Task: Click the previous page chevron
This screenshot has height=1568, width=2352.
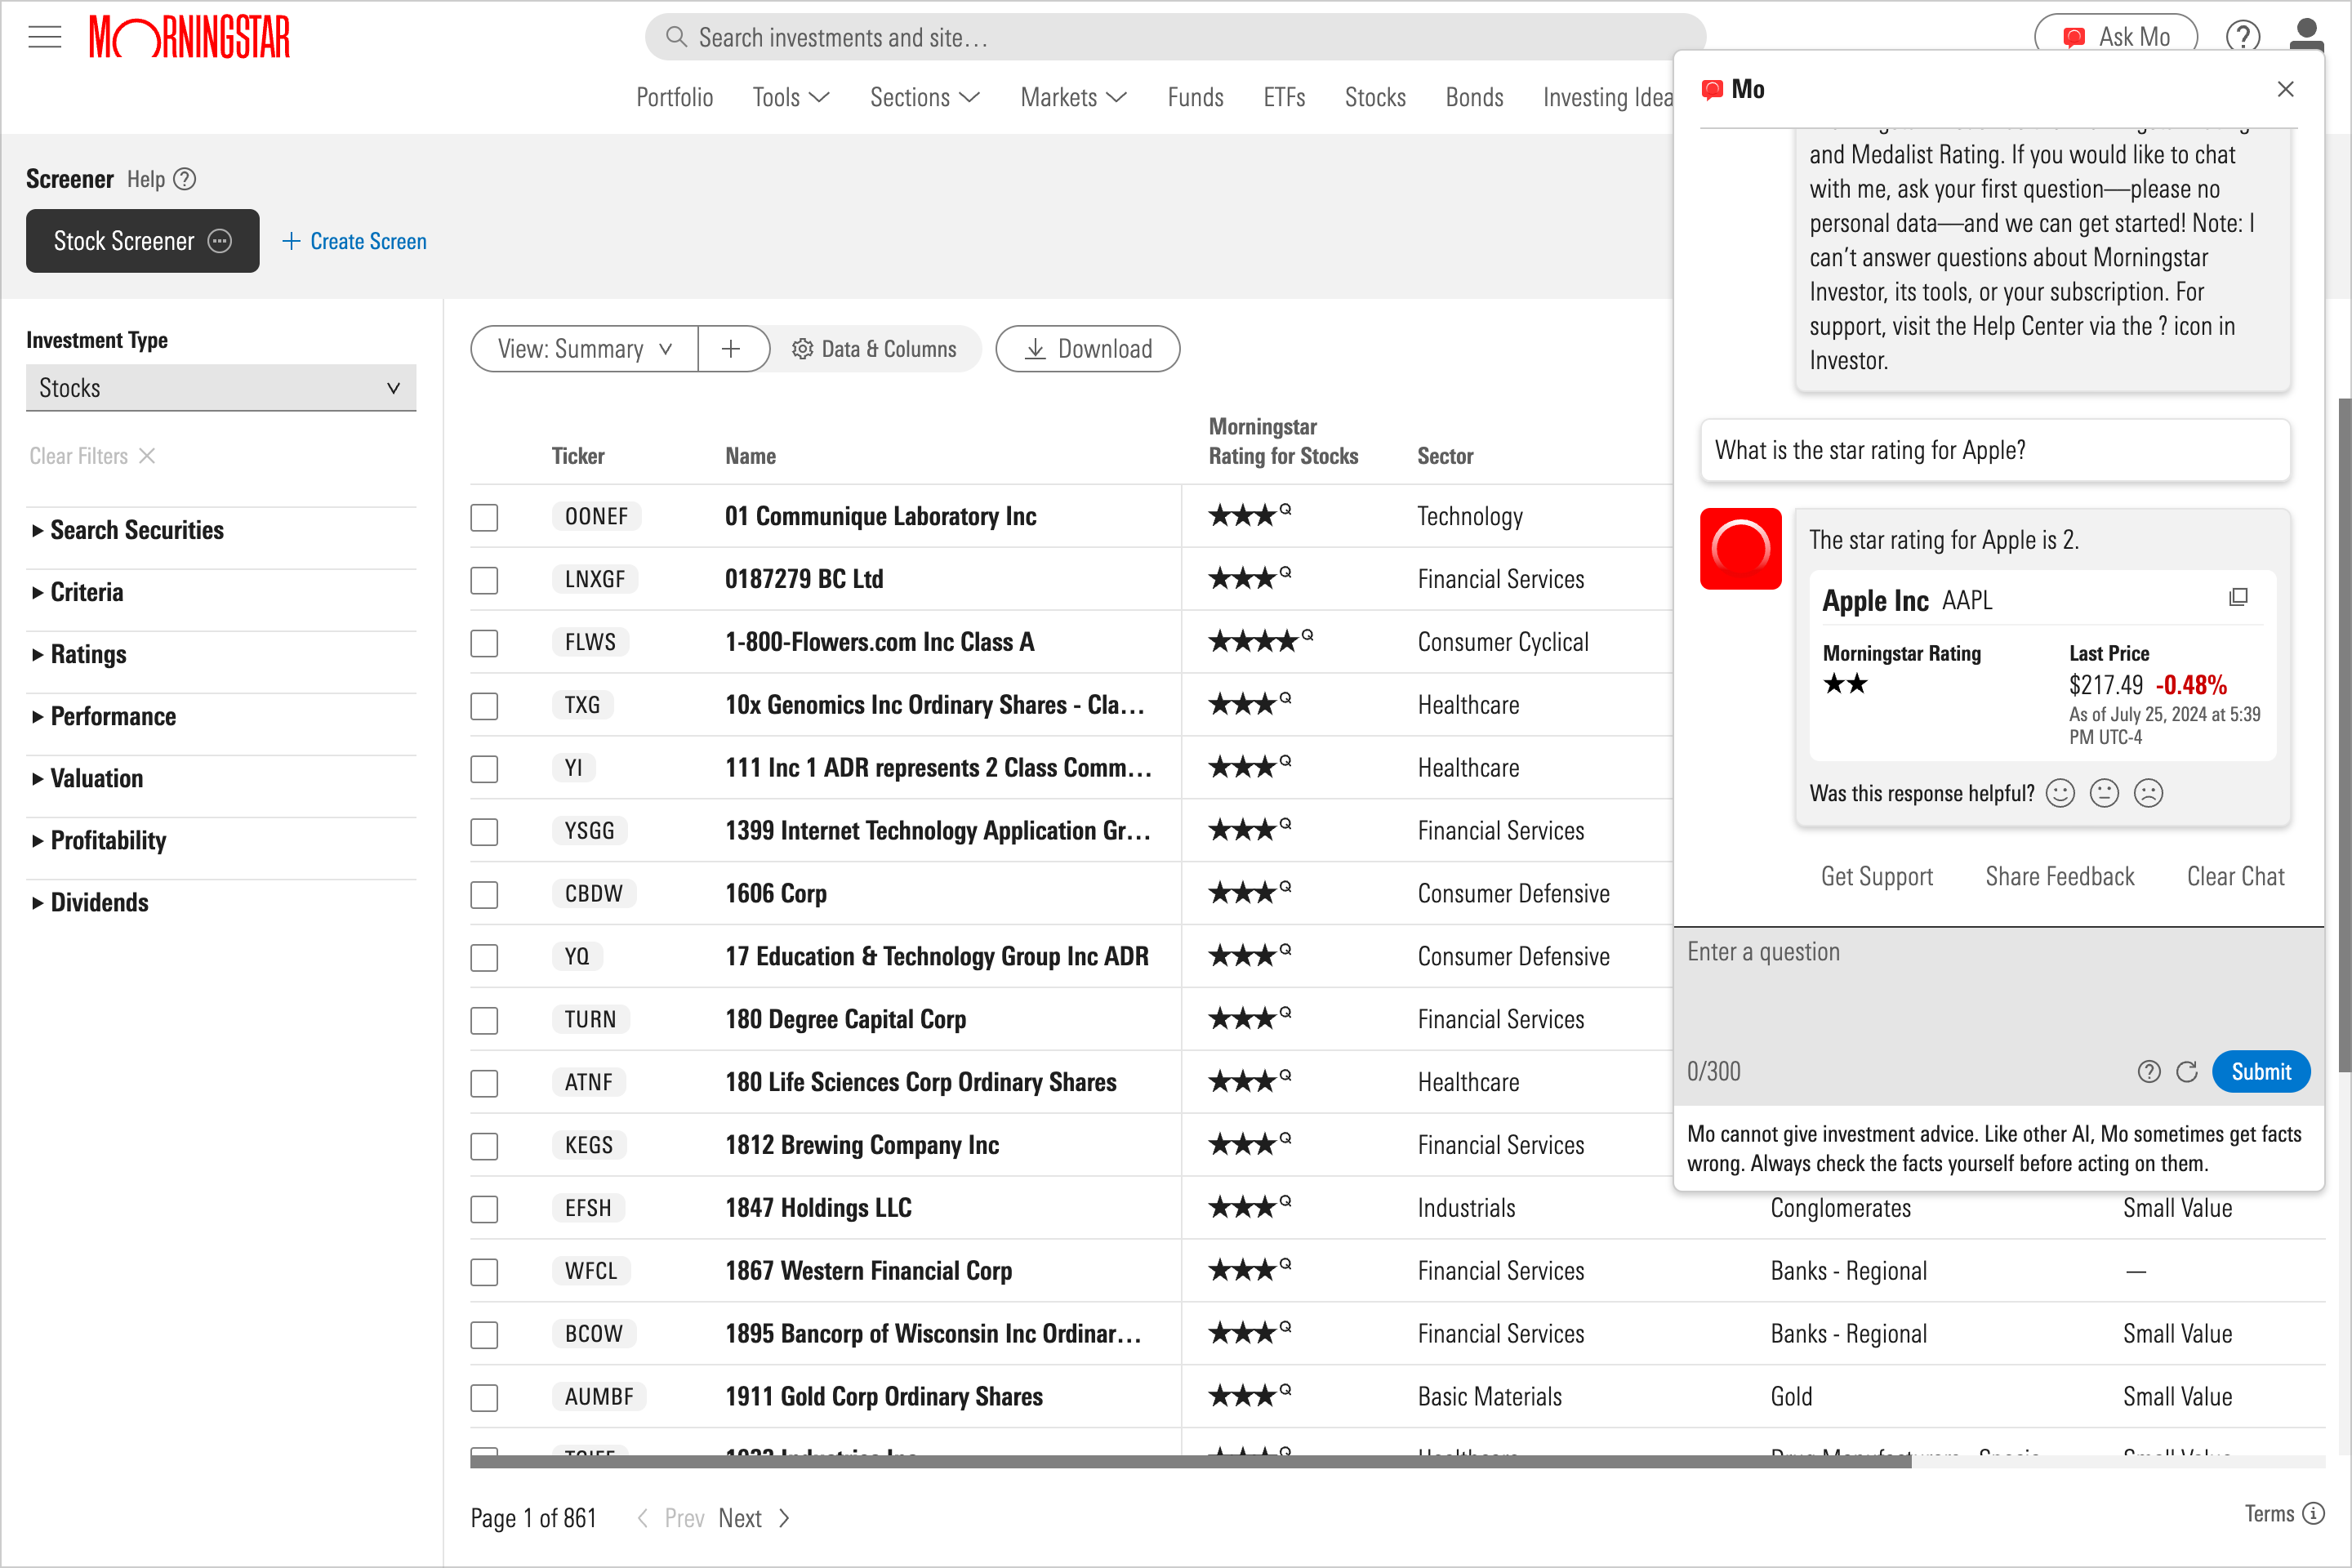Action: pos(643,1518)
